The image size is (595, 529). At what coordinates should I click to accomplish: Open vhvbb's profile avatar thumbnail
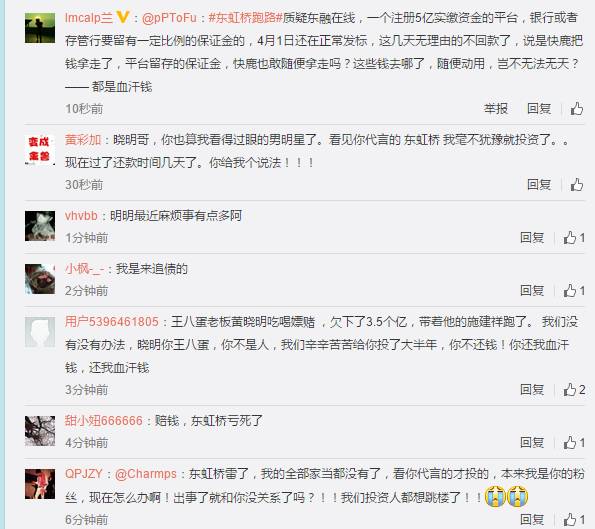click(40, 226)
